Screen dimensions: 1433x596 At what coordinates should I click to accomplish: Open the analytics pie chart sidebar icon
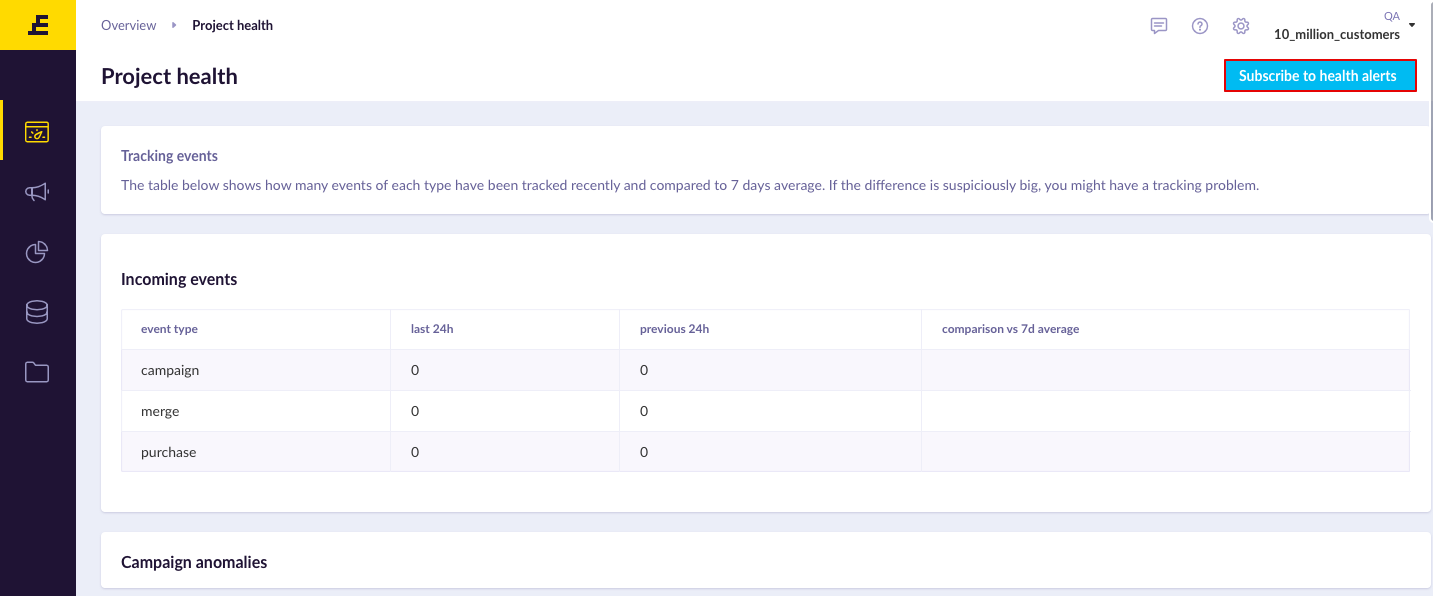tap(37, 252)
